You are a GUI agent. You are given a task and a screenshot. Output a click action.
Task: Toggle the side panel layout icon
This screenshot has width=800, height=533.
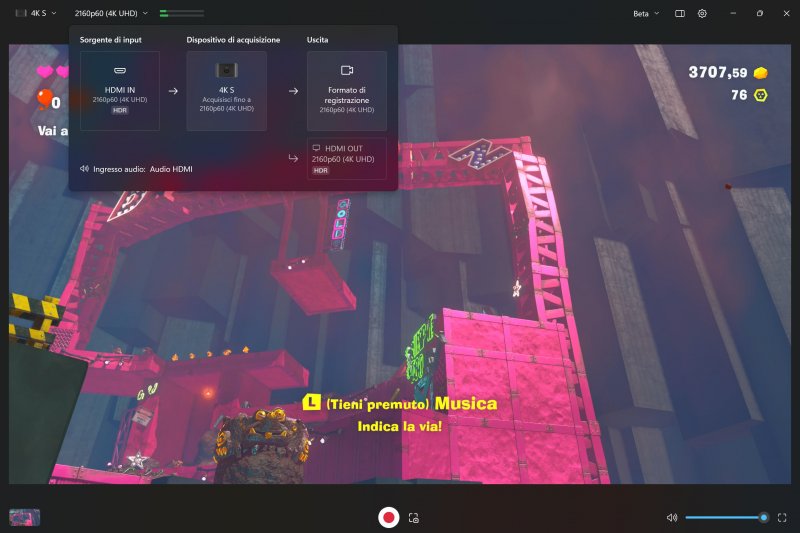680,14
